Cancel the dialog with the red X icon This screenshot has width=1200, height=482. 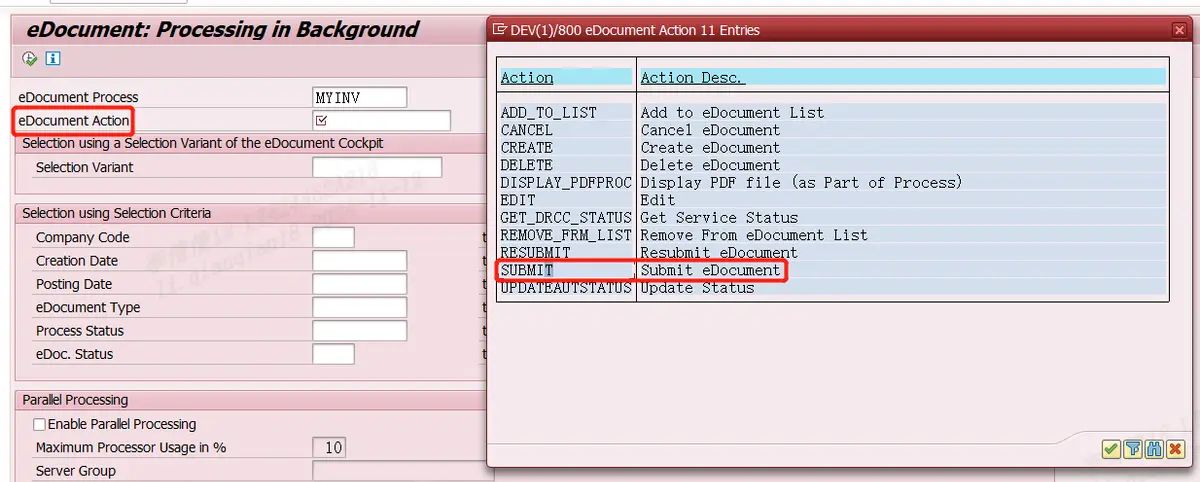1175,450
